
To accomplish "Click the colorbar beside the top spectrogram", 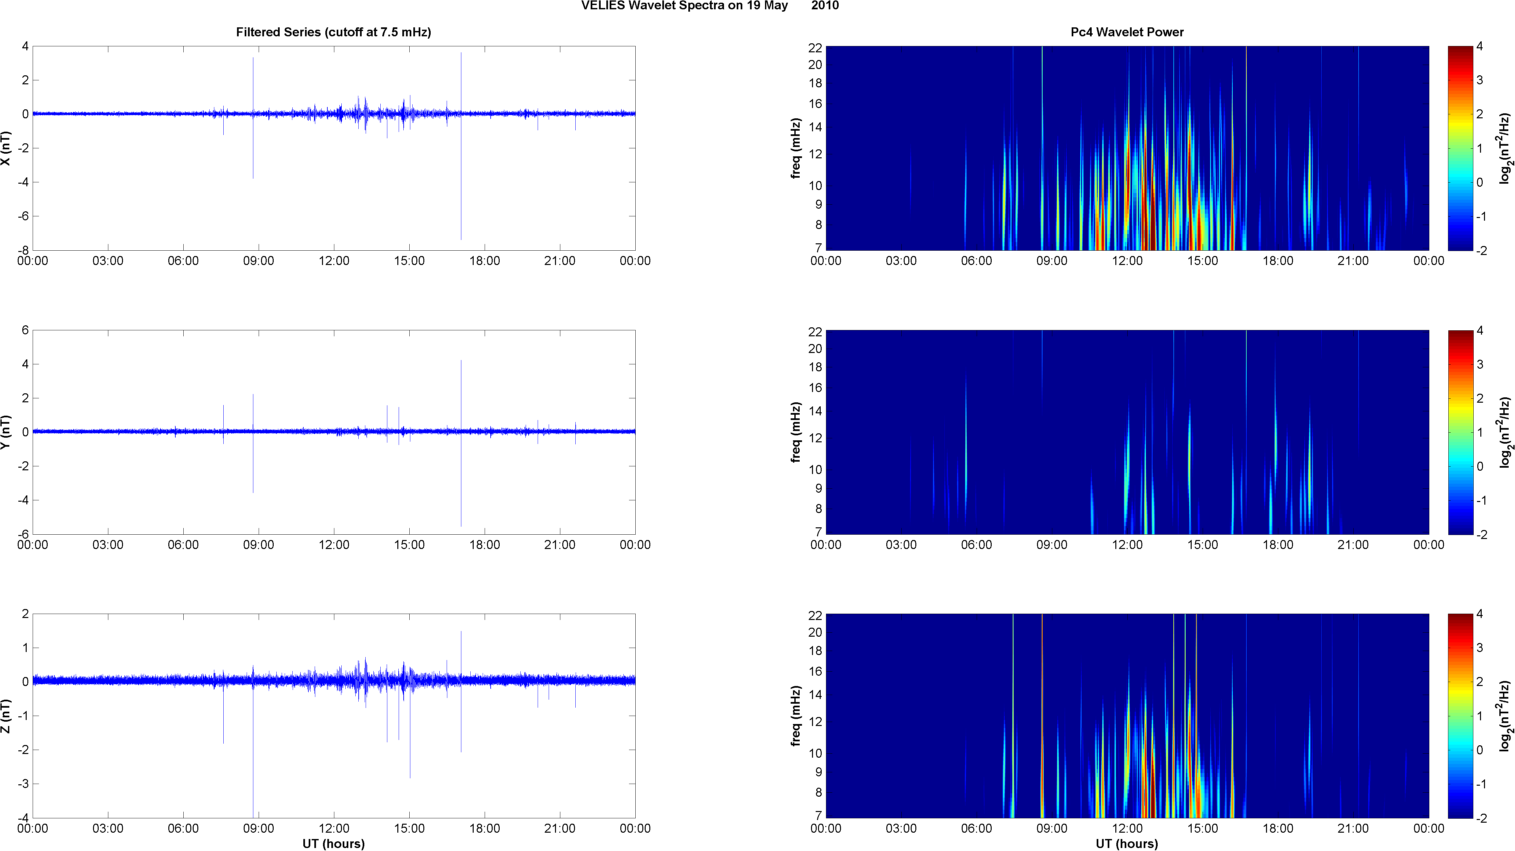I will pos(1460,148).
